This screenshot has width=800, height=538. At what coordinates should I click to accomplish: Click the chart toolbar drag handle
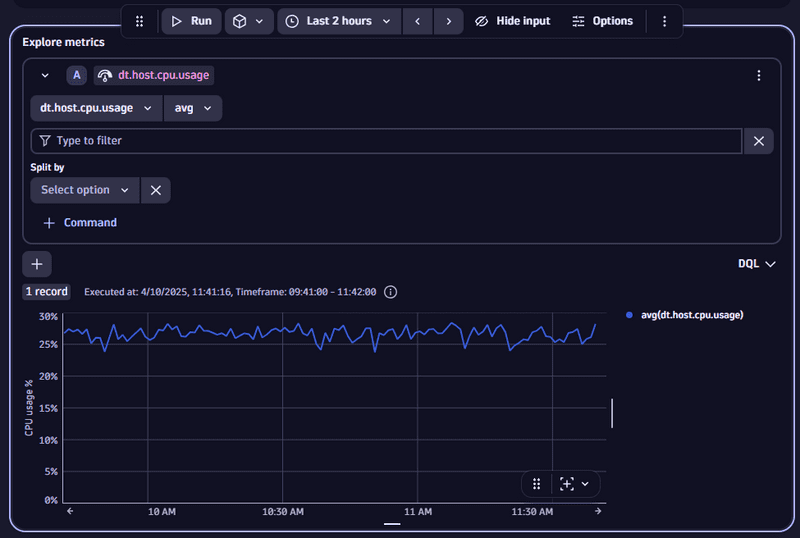[536, 484]
